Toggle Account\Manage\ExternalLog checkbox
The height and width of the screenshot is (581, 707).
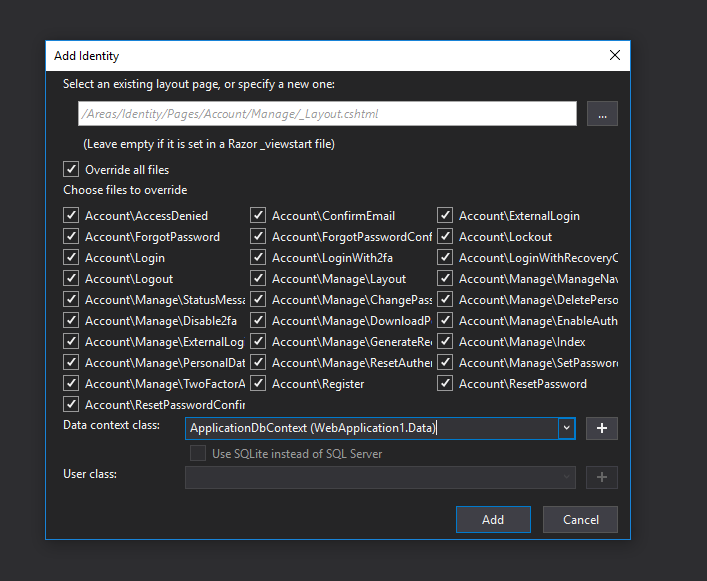[71, 341]
